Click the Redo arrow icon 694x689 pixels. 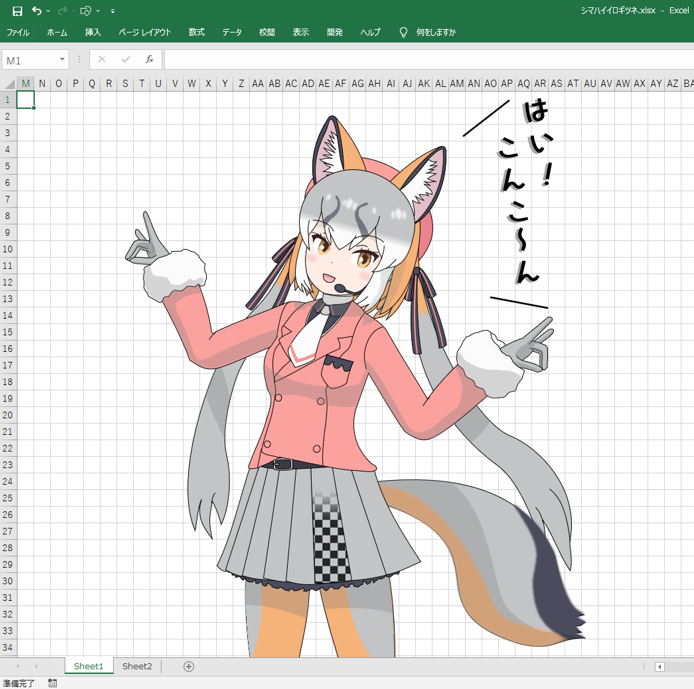[x=62, y=11]
